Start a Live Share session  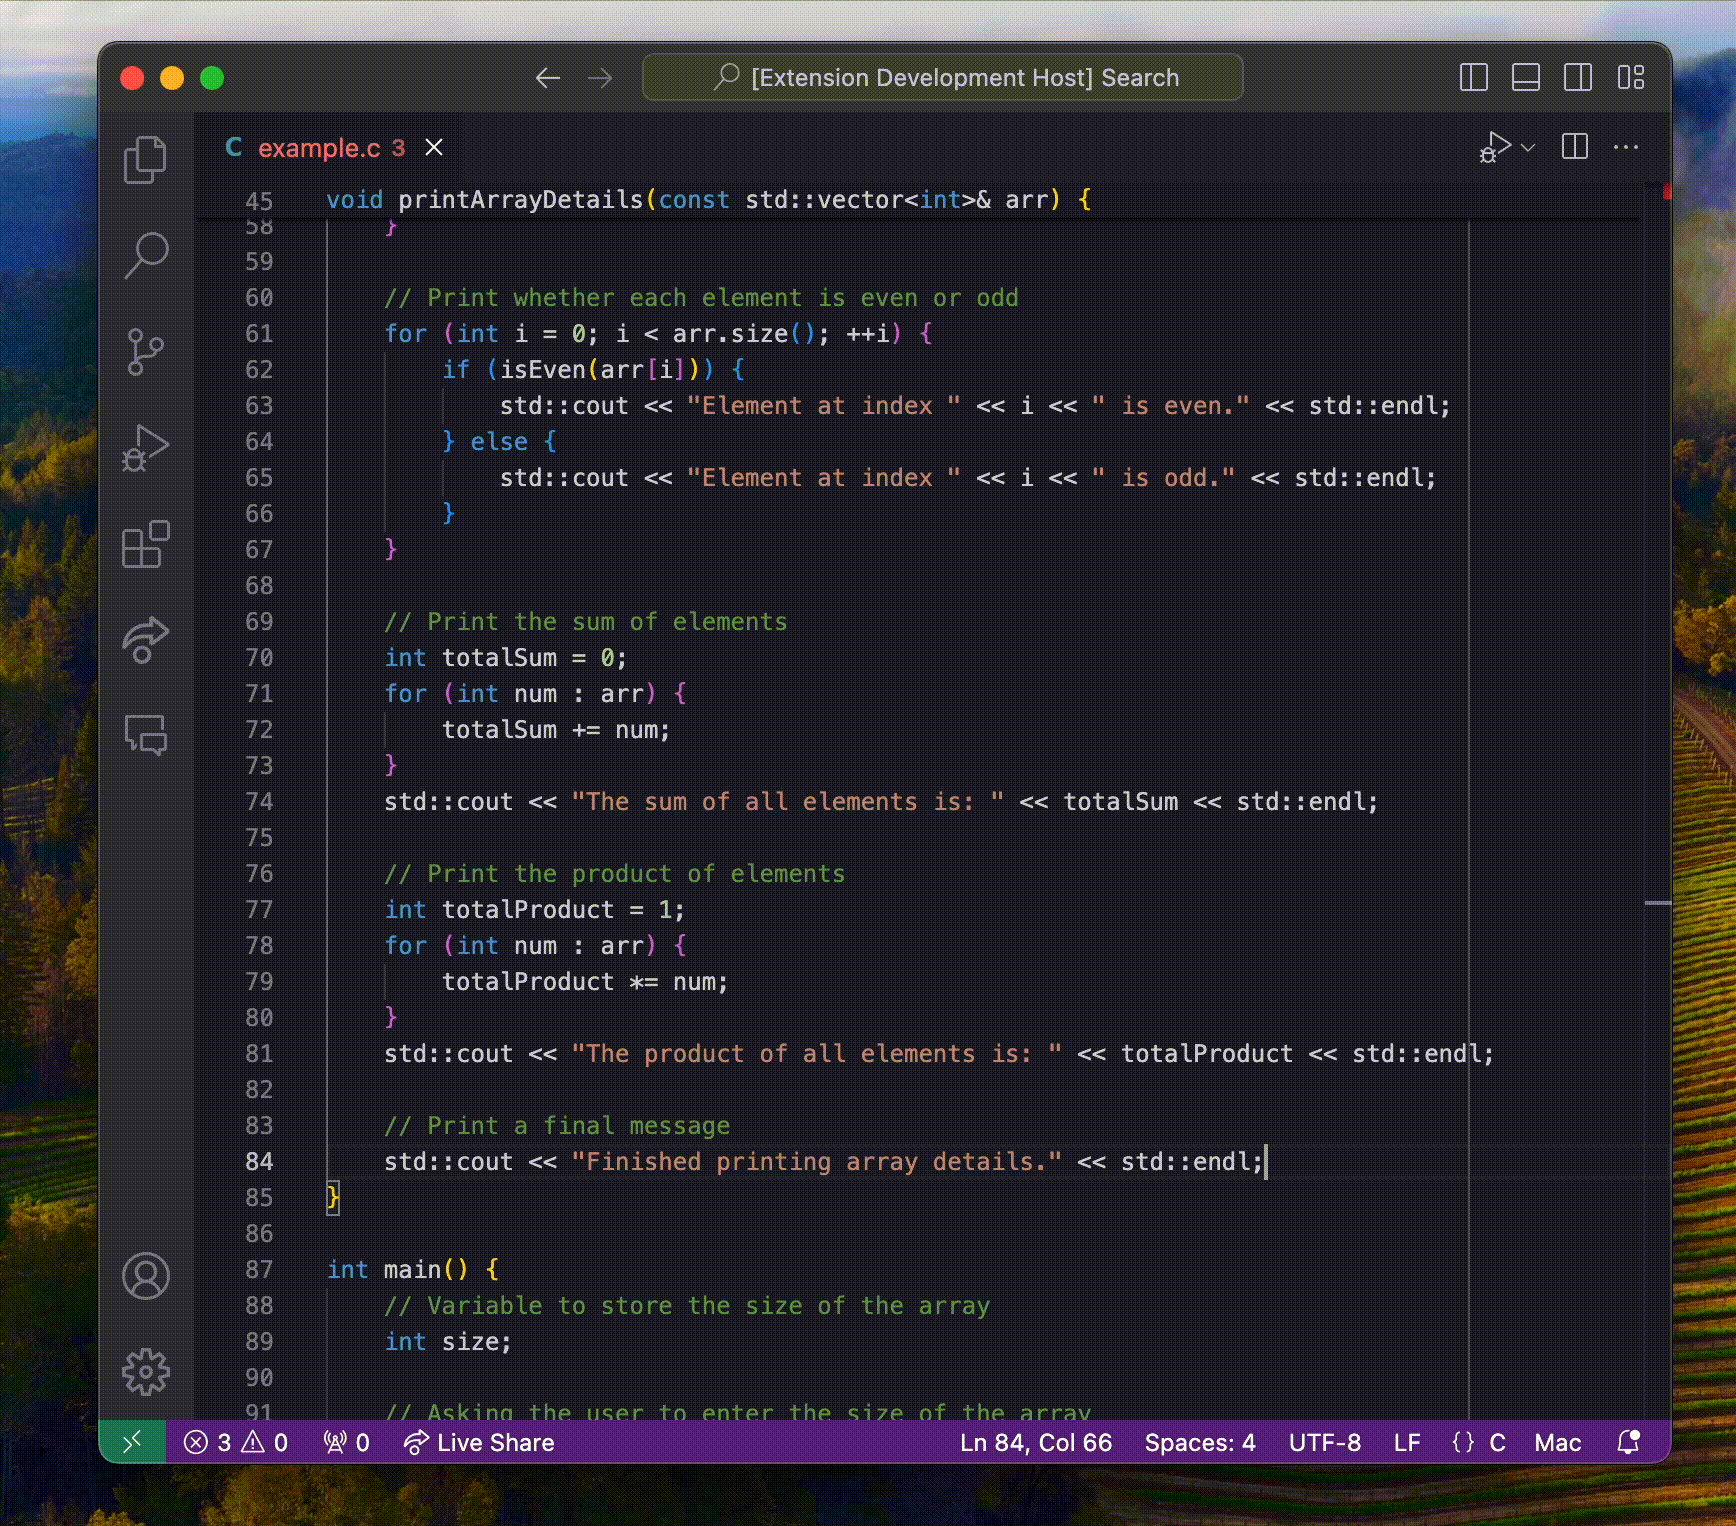pos(479,1442)
